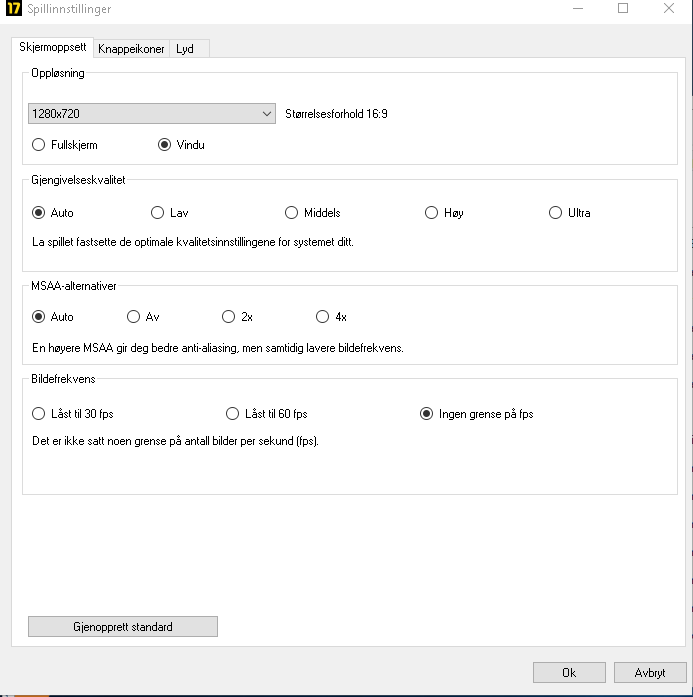Switch to the Skjermoppsett tab

tap(52, 47)
